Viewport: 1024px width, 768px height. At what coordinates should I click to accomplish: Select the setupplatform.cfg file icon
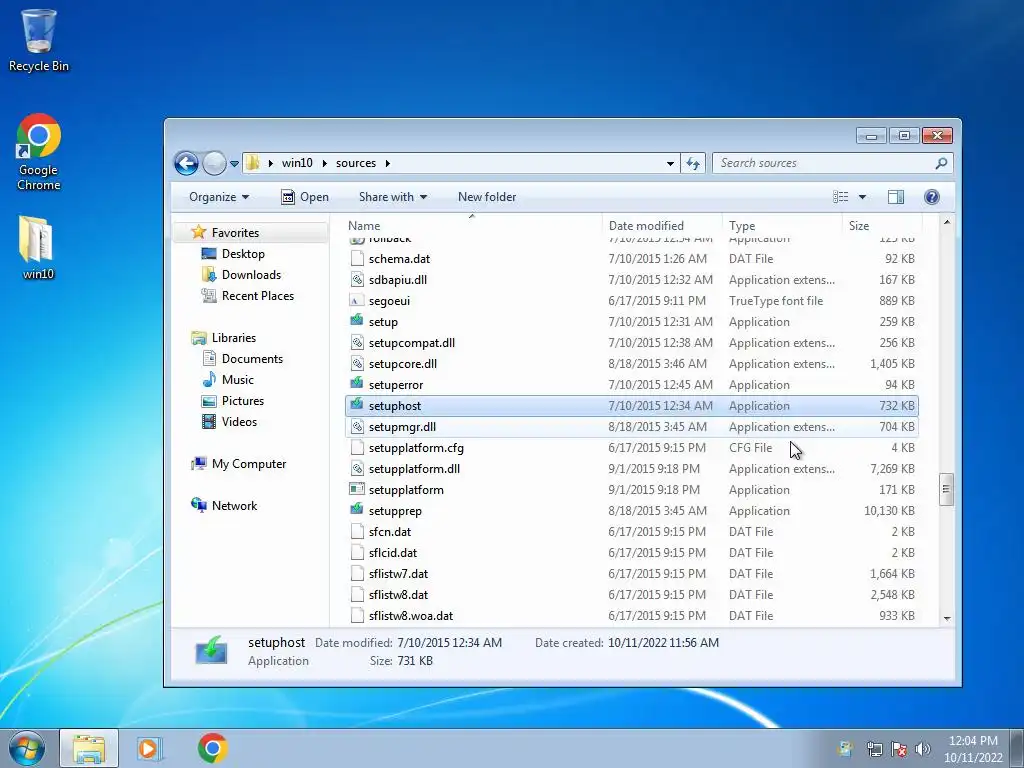[357, 448]
